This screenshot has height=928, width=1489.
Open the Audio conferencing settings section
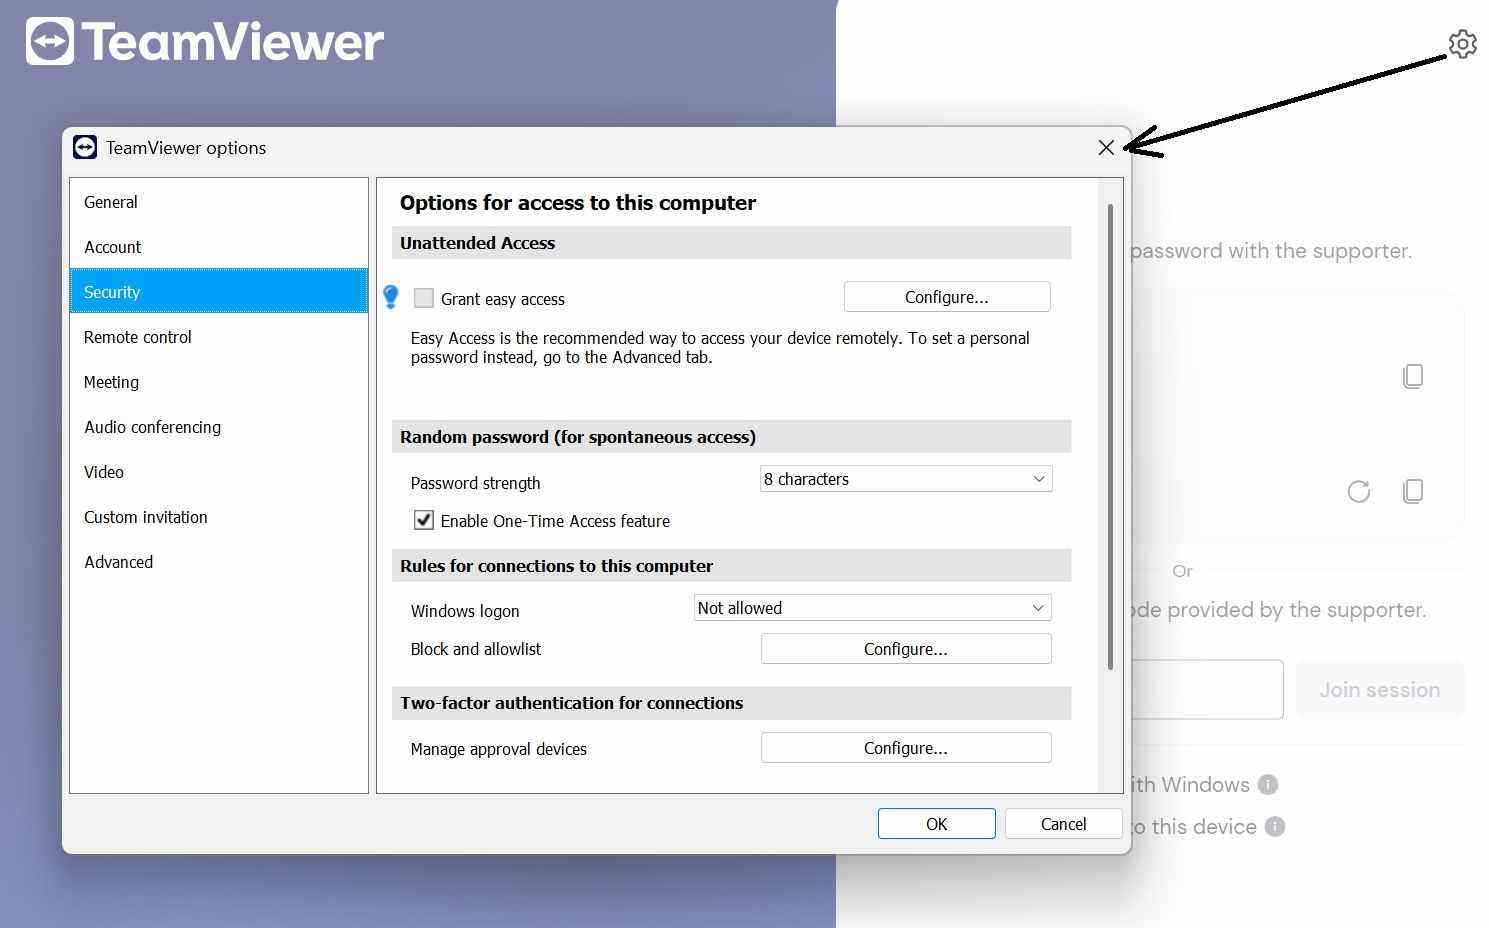point(152,427)
